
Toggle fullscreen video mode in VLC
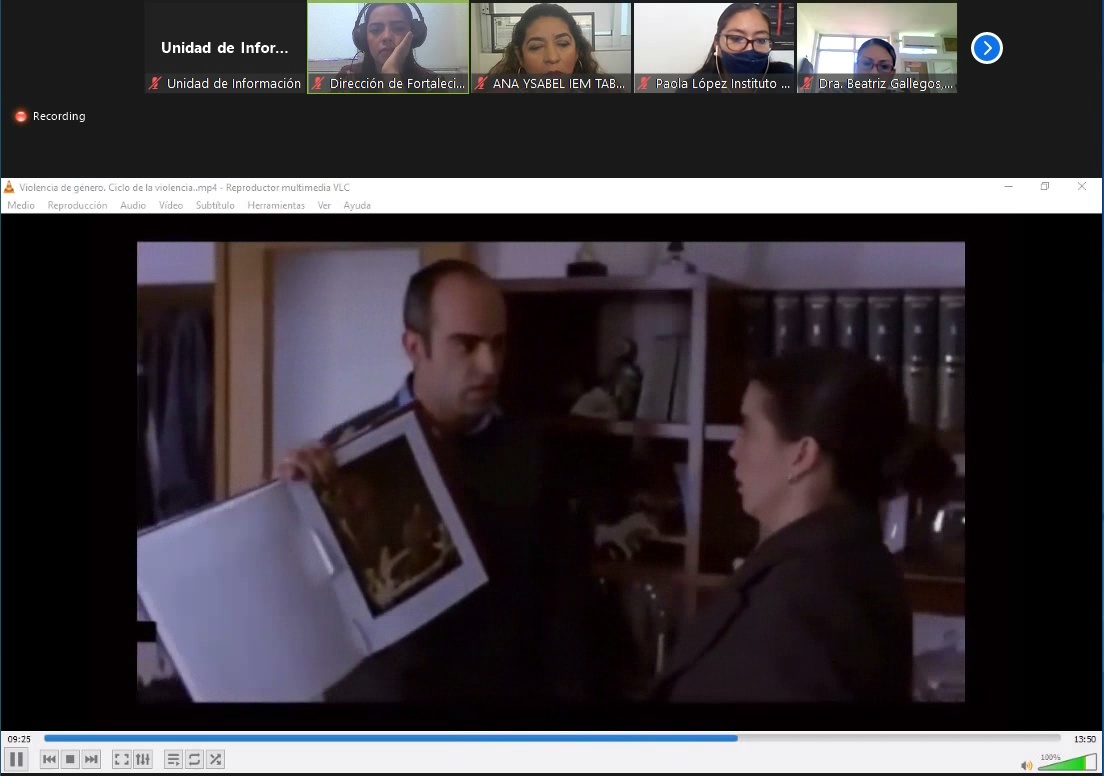(x=122, y=758)
